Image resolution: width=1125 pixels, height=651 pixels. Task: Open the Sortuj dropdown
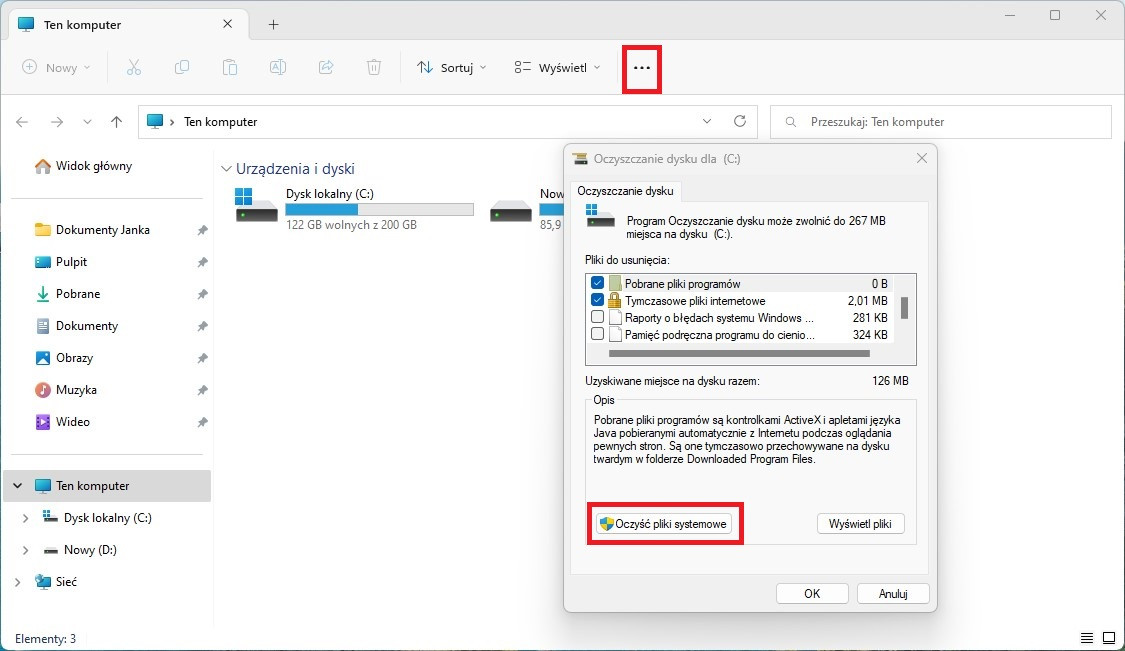pos(451,67)
